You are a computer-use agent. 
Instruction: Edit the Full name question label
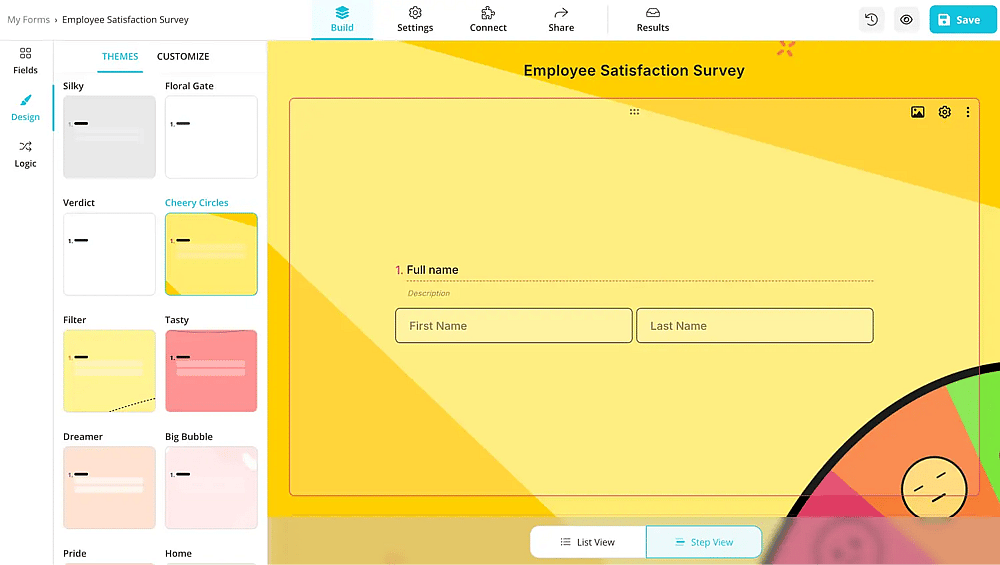point(432,270)
